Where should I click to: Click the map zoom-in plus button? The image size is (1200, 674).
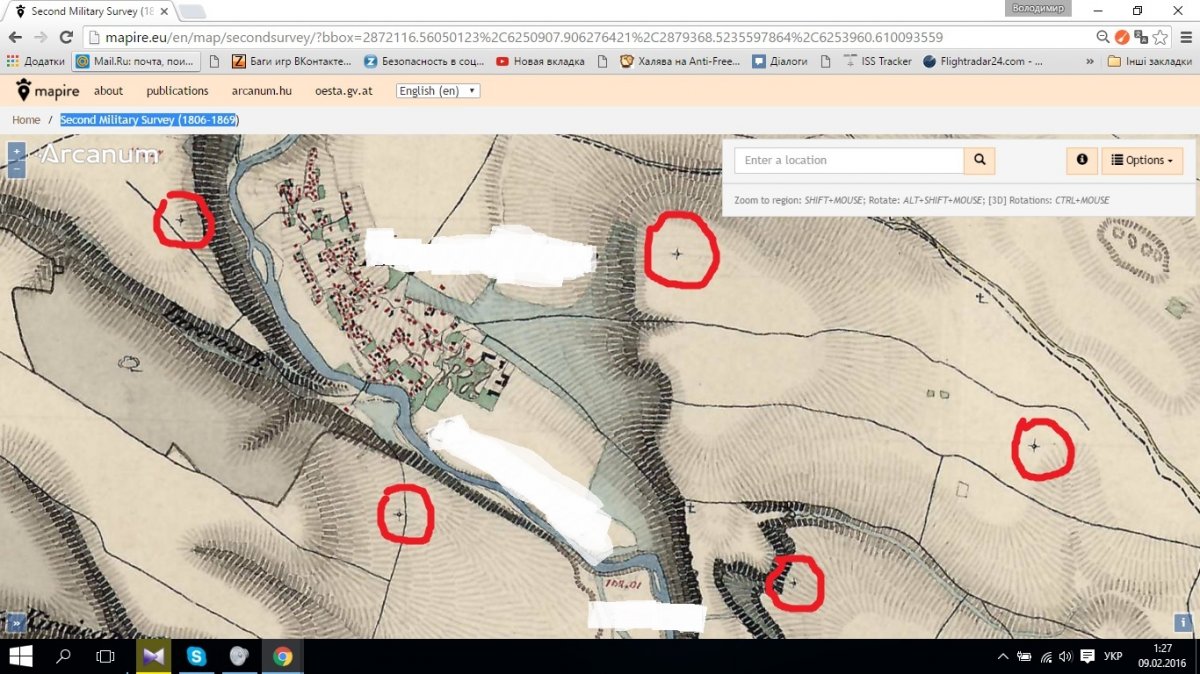(16, 152)
